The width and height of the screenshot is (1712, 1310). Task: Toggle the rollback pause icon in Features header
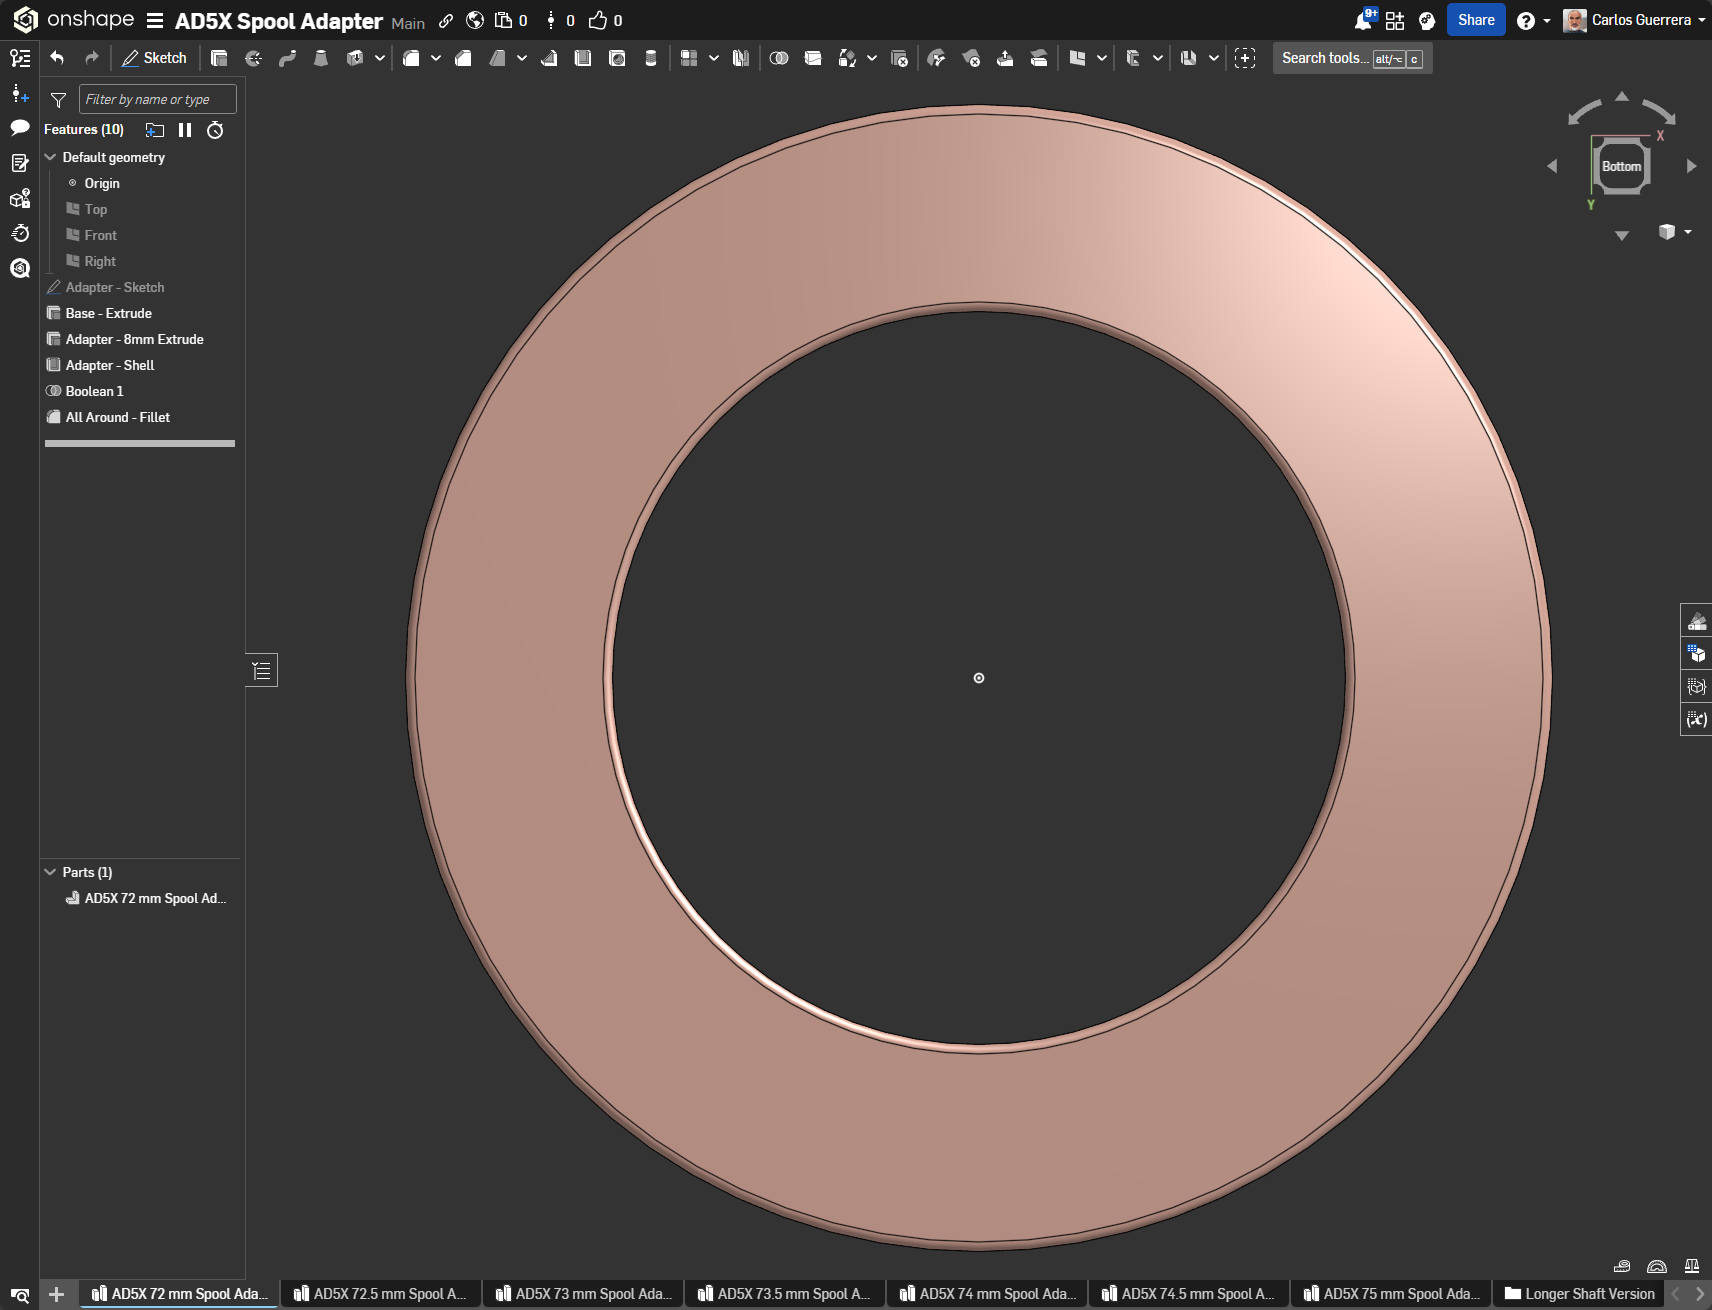coord(185,130)
